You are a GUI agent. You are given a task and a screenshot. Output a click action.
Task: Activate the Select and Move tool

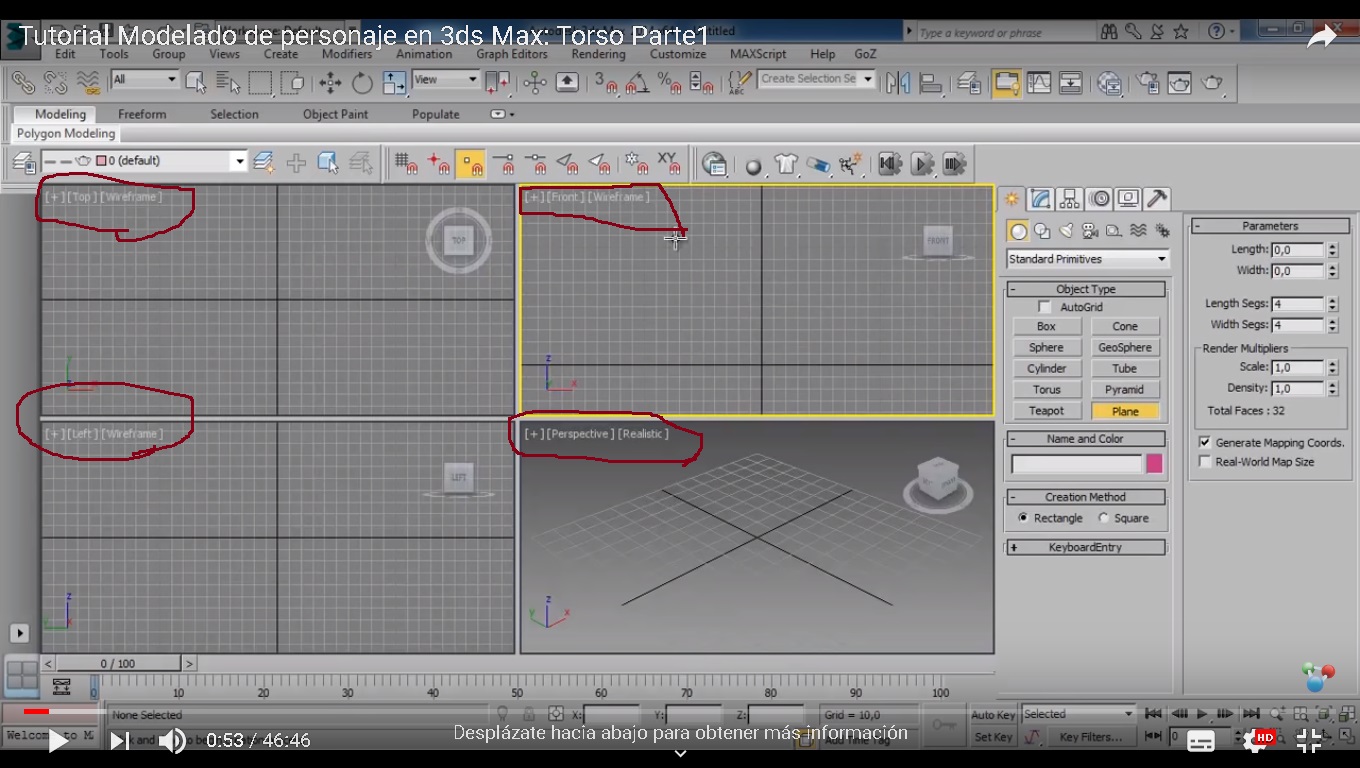pyautogui.click(x=330, y=81)
